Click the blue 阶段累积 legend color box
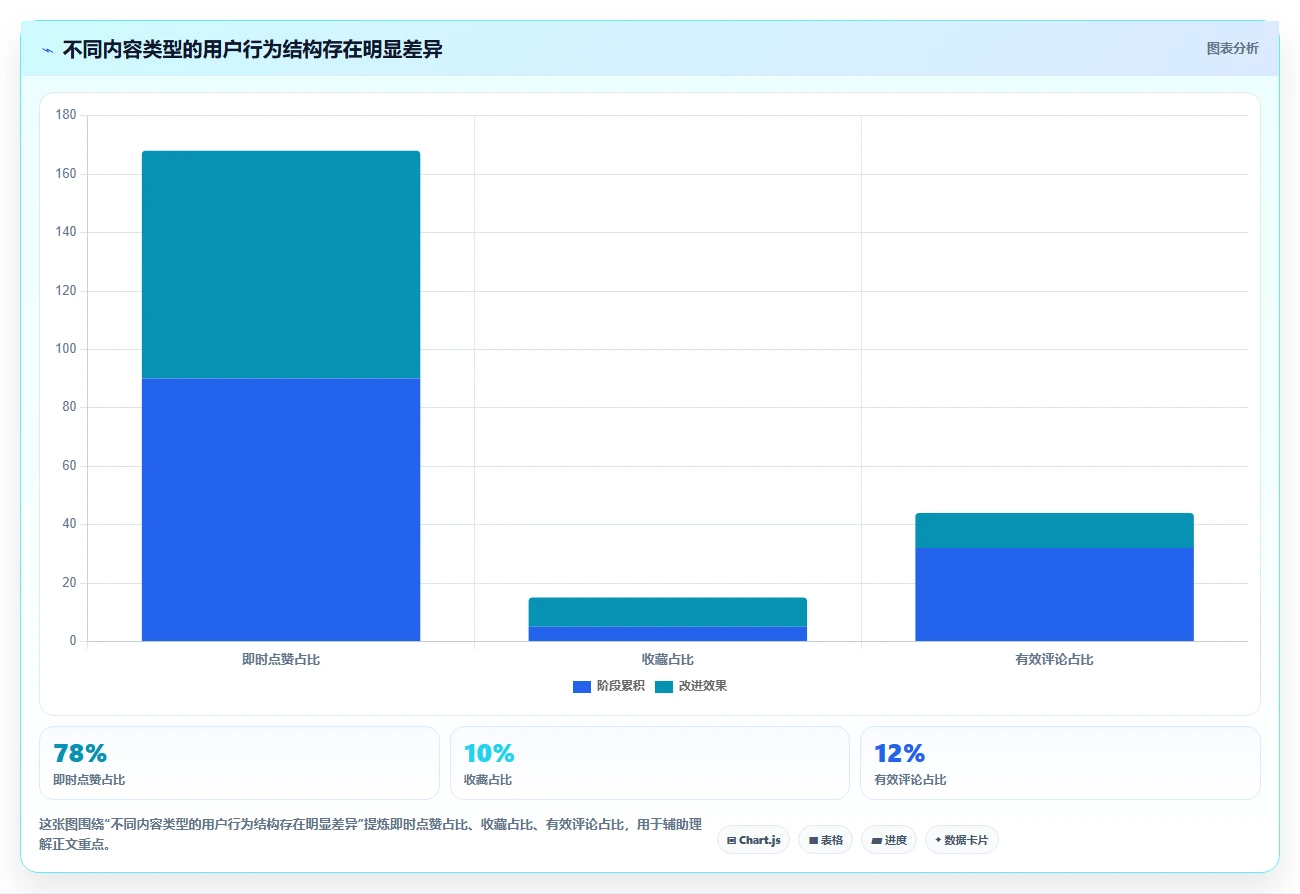 coord(582,686)
